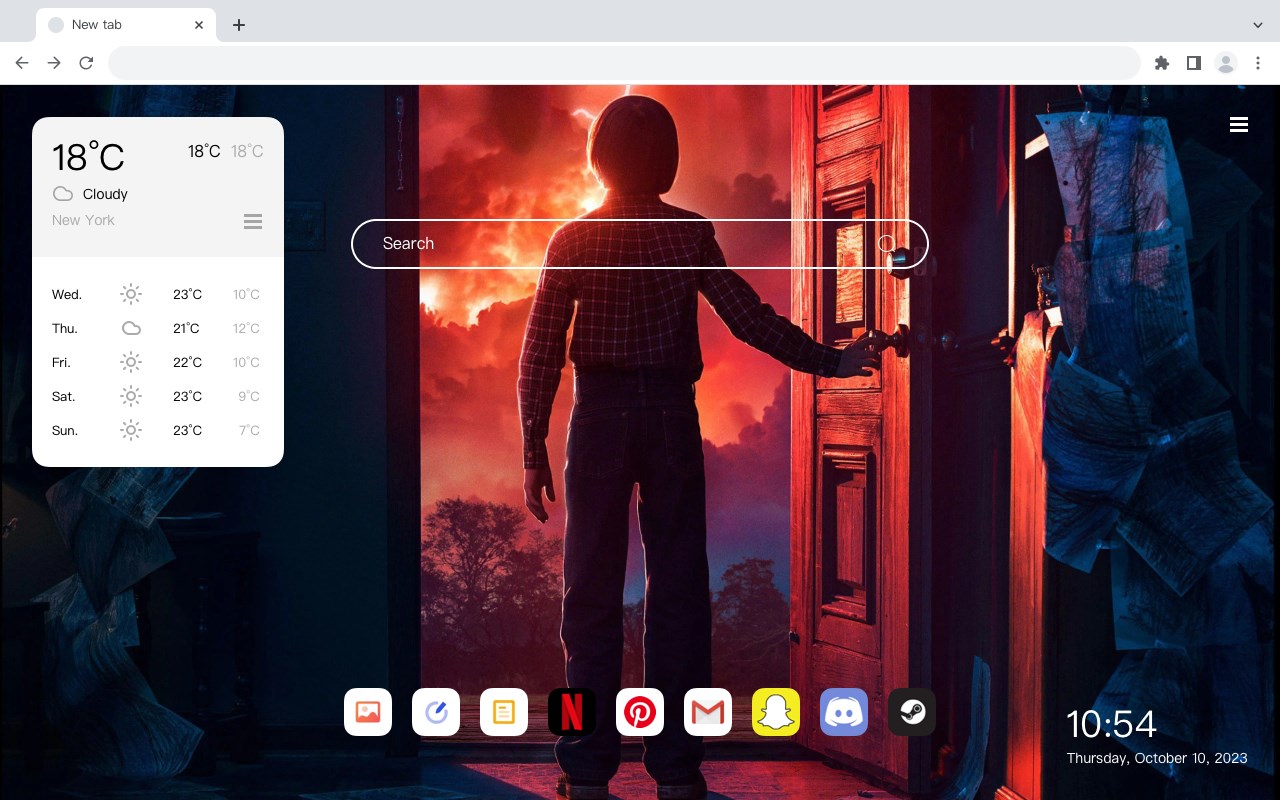Screen dimensions: 1280x800
Task: Launch the Discord shortcut
Action: pyautogui.click(x=844, y=712)
